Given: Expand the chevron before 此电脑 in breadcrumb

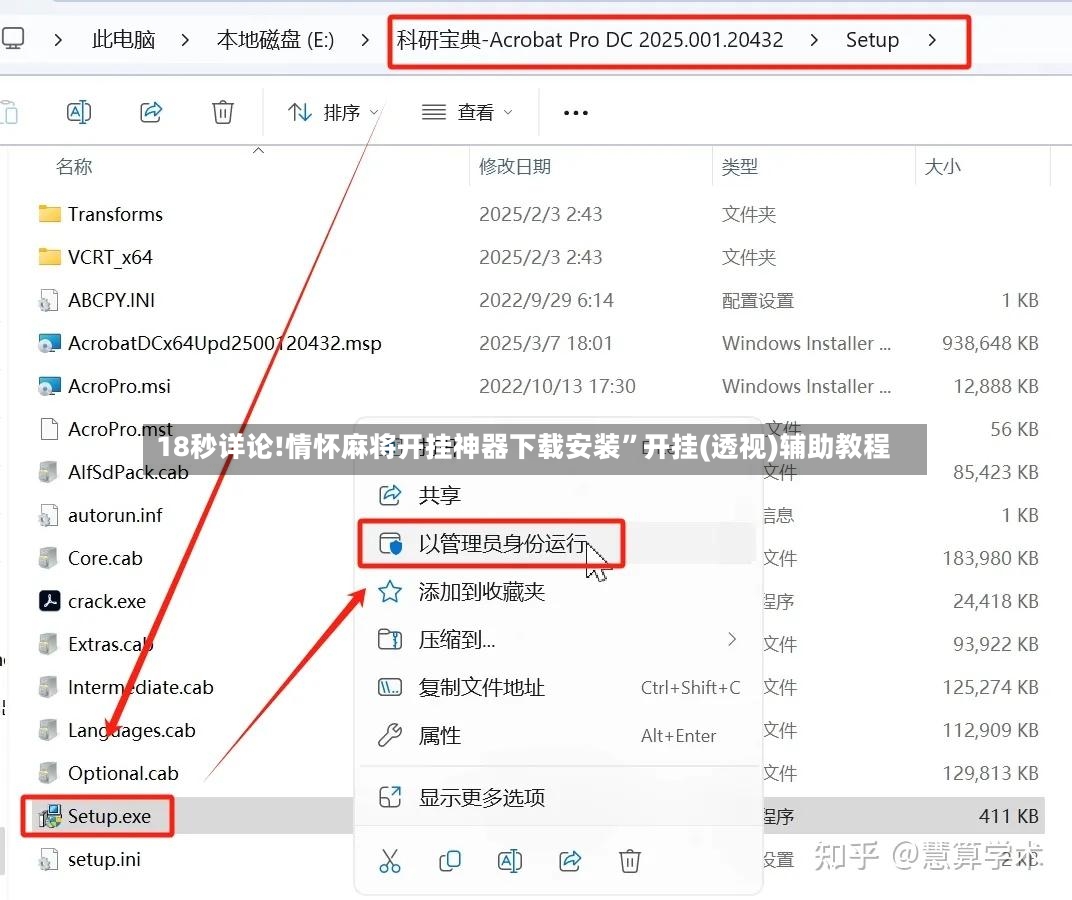Looking at the screenshot, I should [58, 40].
